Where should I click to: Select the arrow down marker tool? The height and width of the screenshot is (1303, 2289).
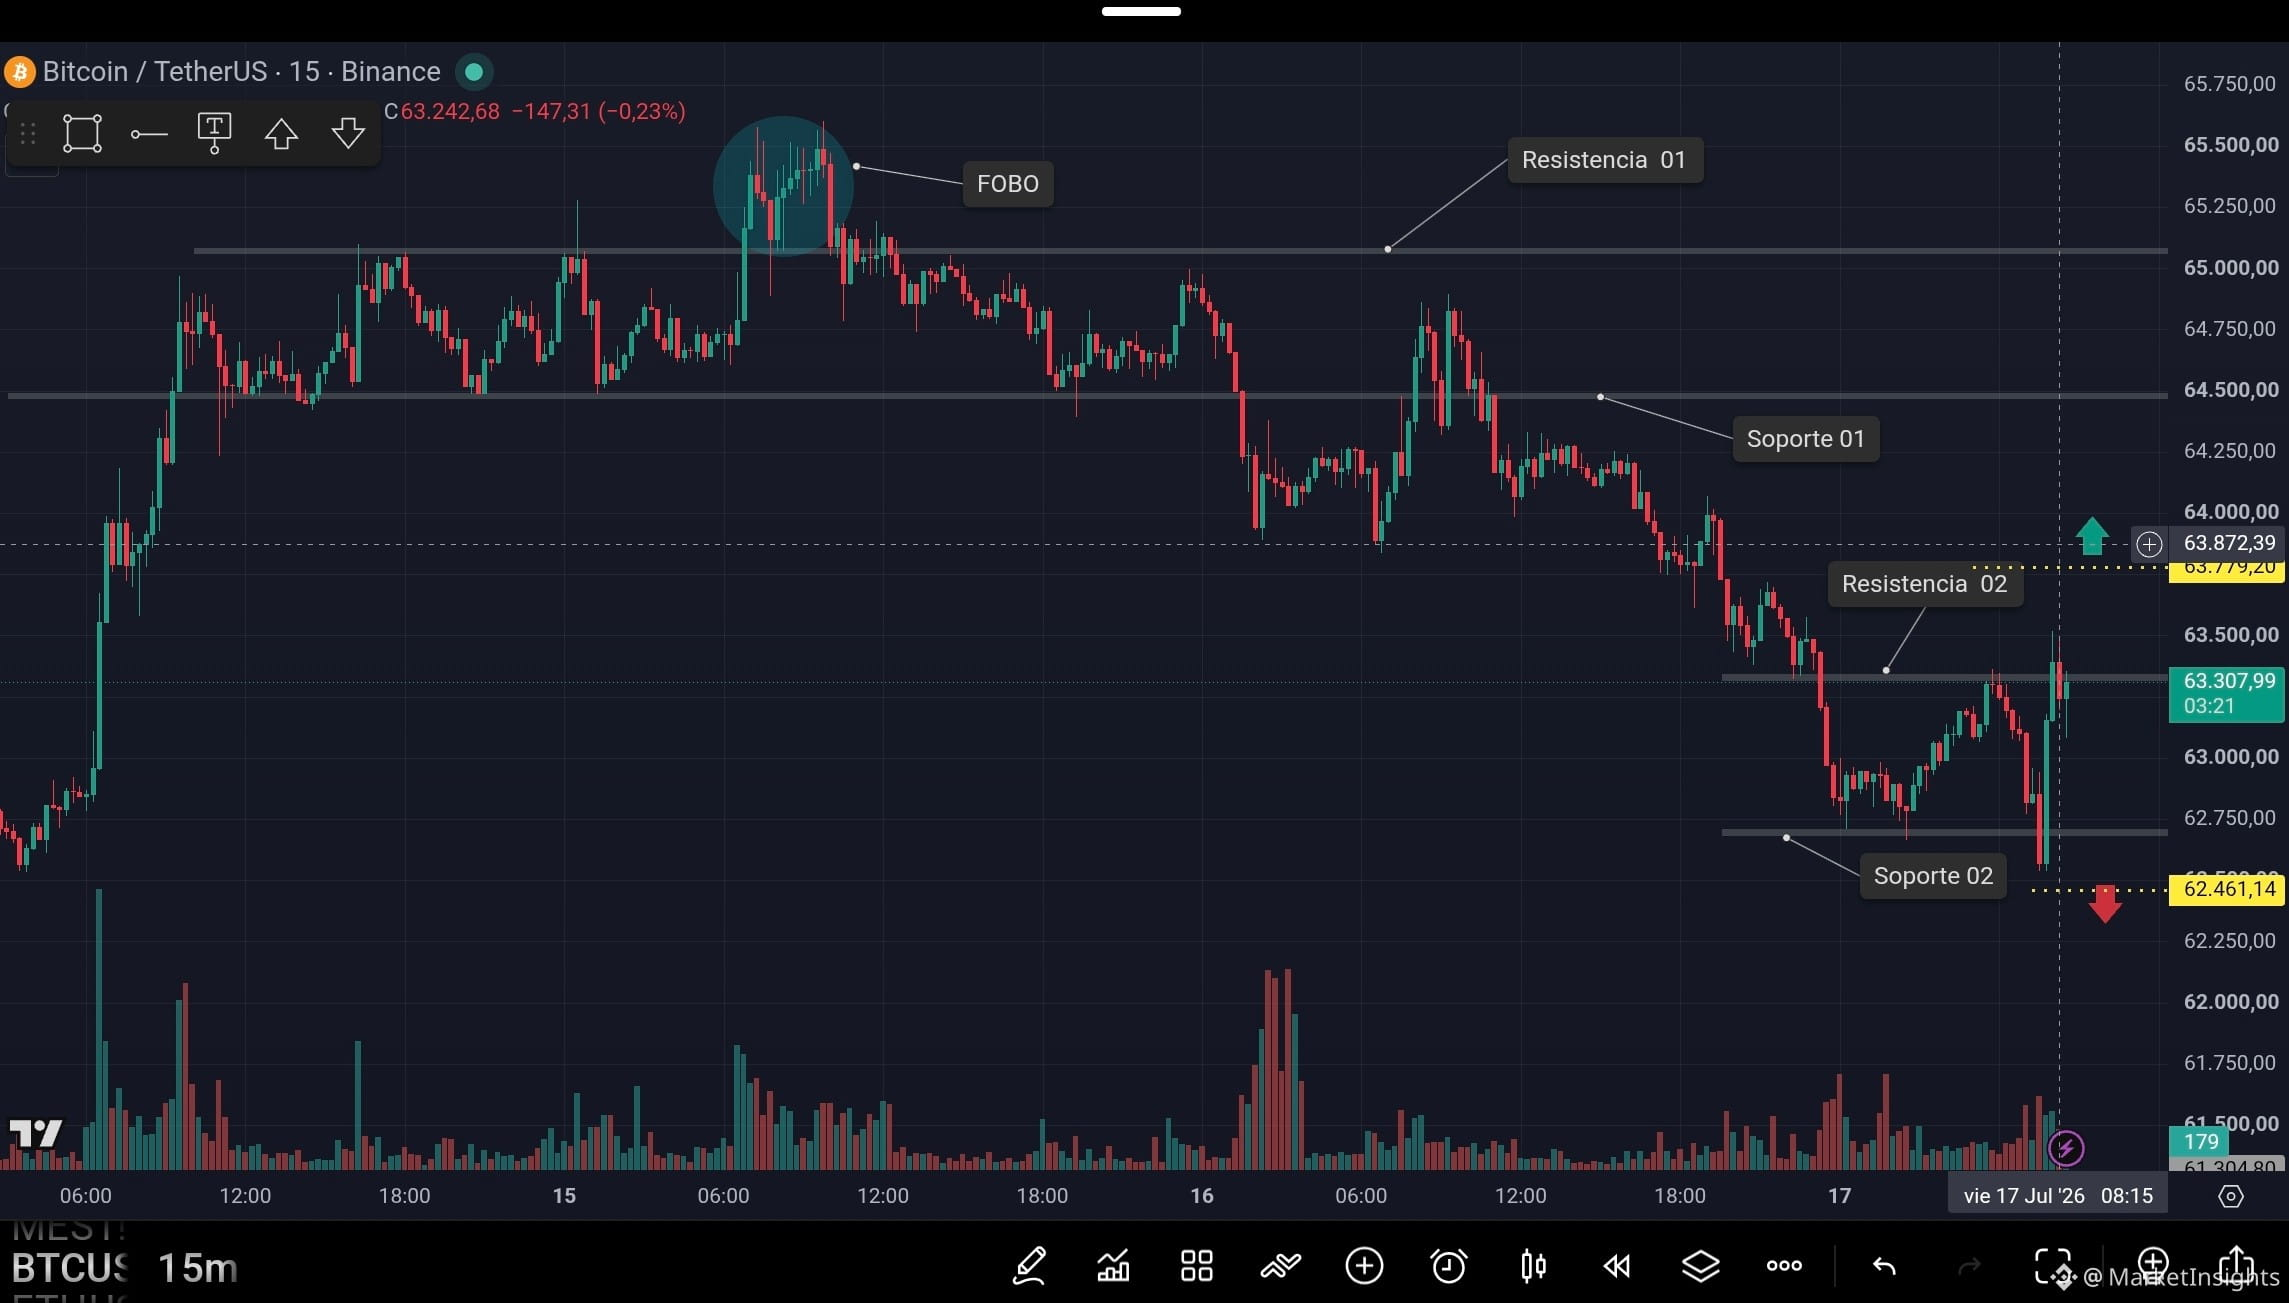tap(348, 133)
